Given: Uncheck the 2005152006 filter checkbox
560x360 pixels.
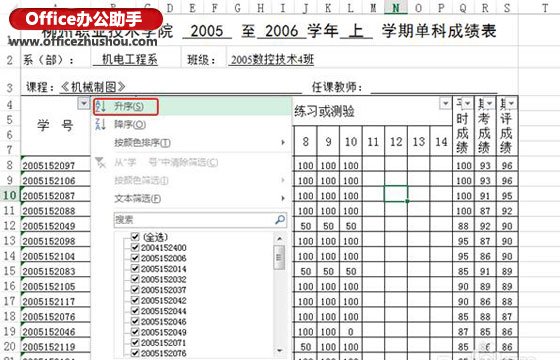Looking at the screenshot, I should click(135, 258).
